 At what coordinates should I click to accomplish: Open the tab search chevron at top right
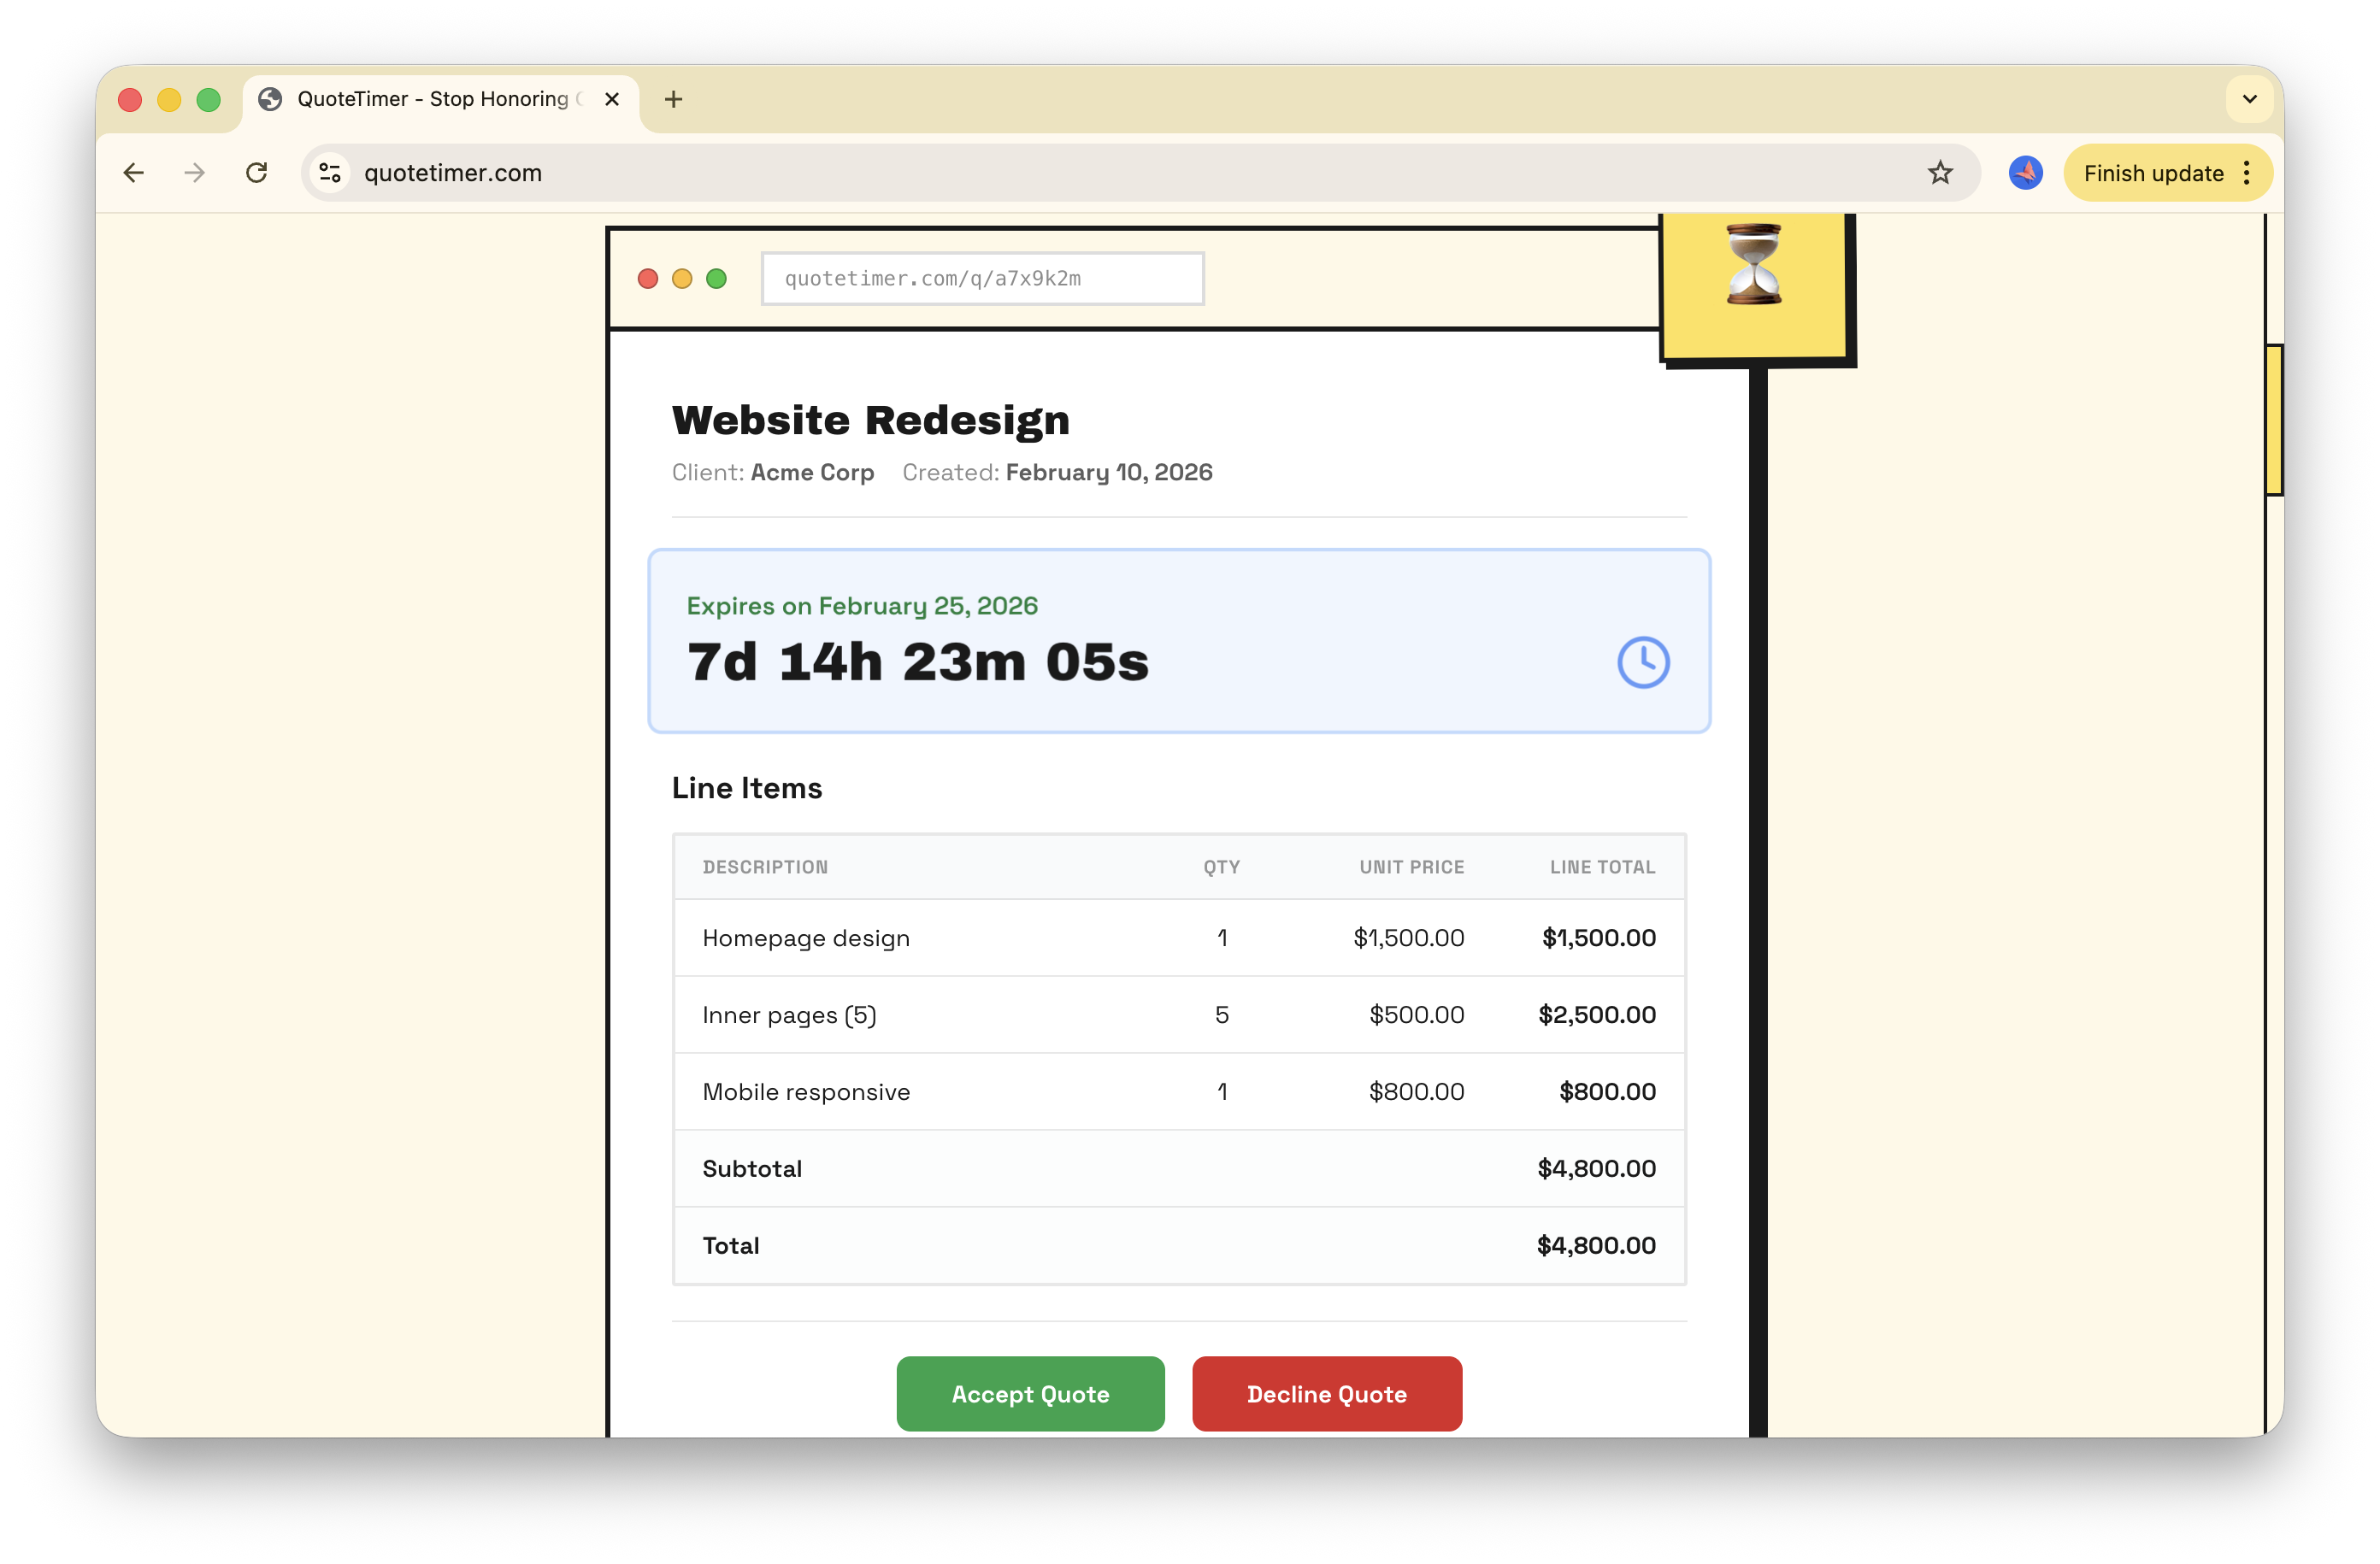click(x=2249, y=99)
